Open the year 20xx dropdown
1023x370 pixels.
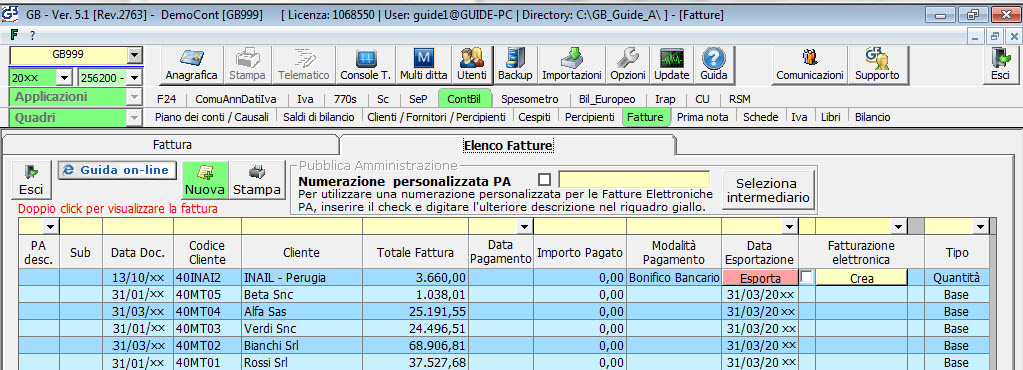coord(64,78)
